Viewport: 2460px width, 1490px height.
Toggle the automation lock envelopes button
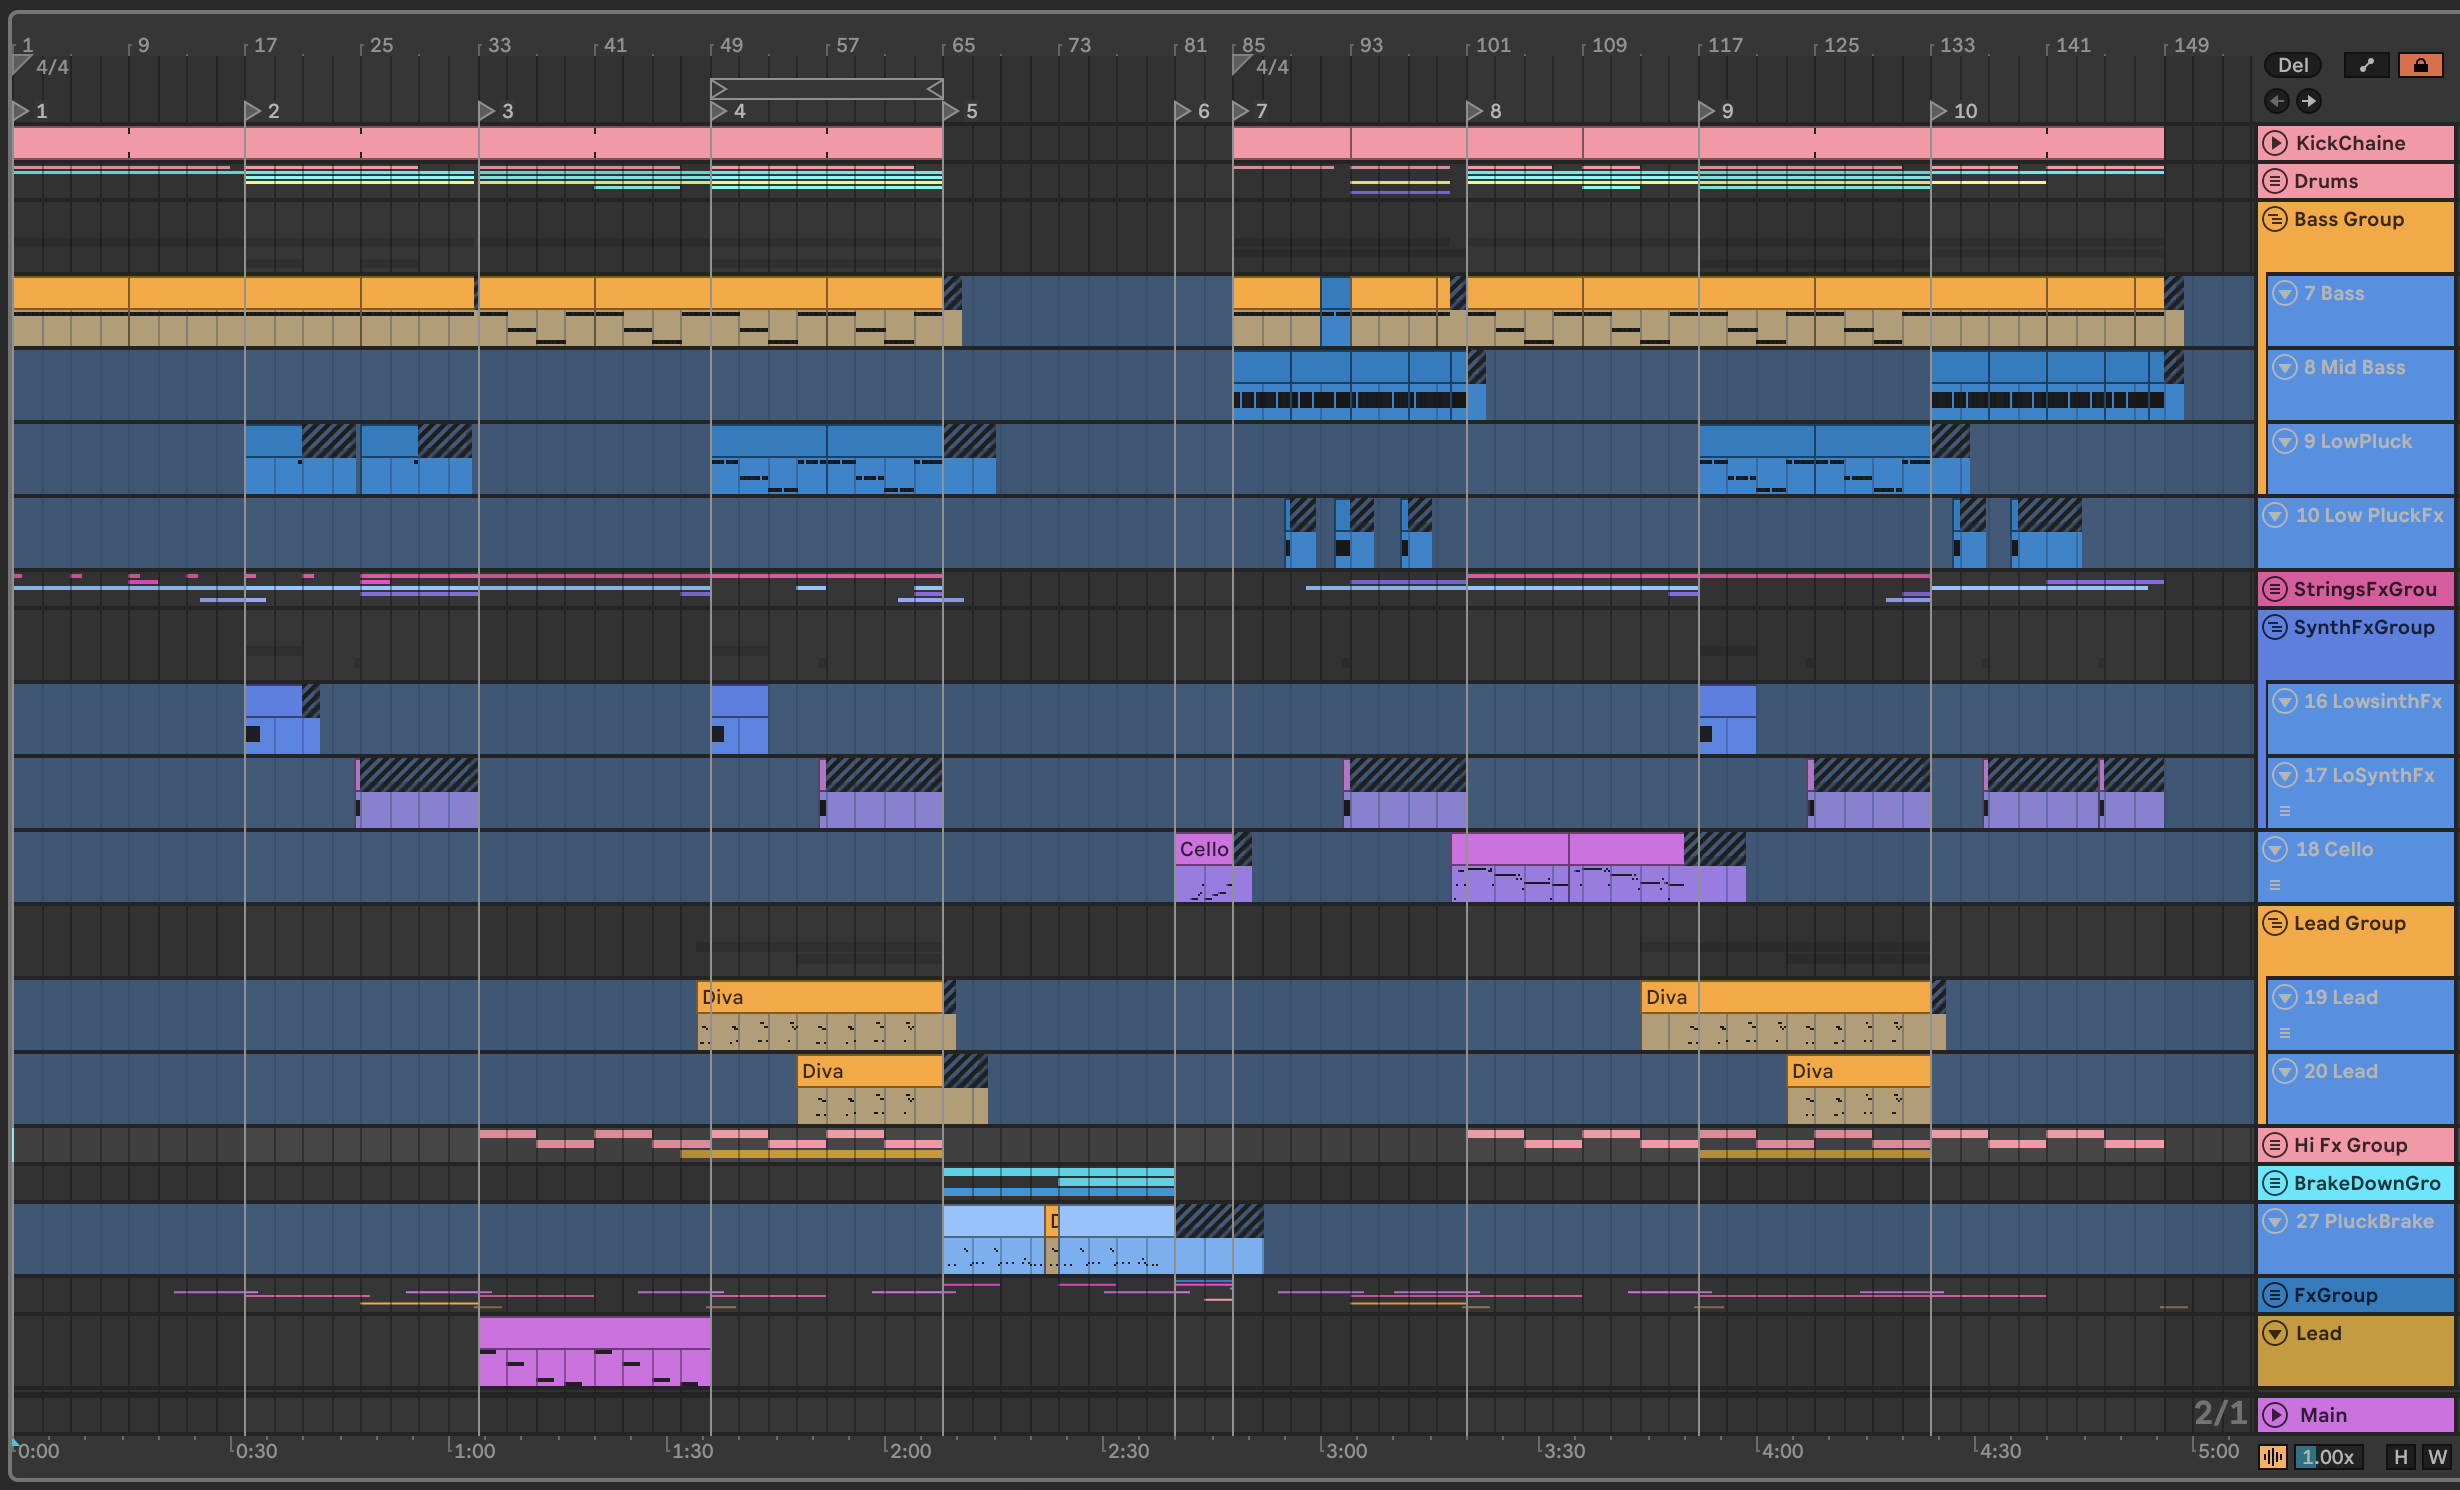click(x=2420, y=65)
